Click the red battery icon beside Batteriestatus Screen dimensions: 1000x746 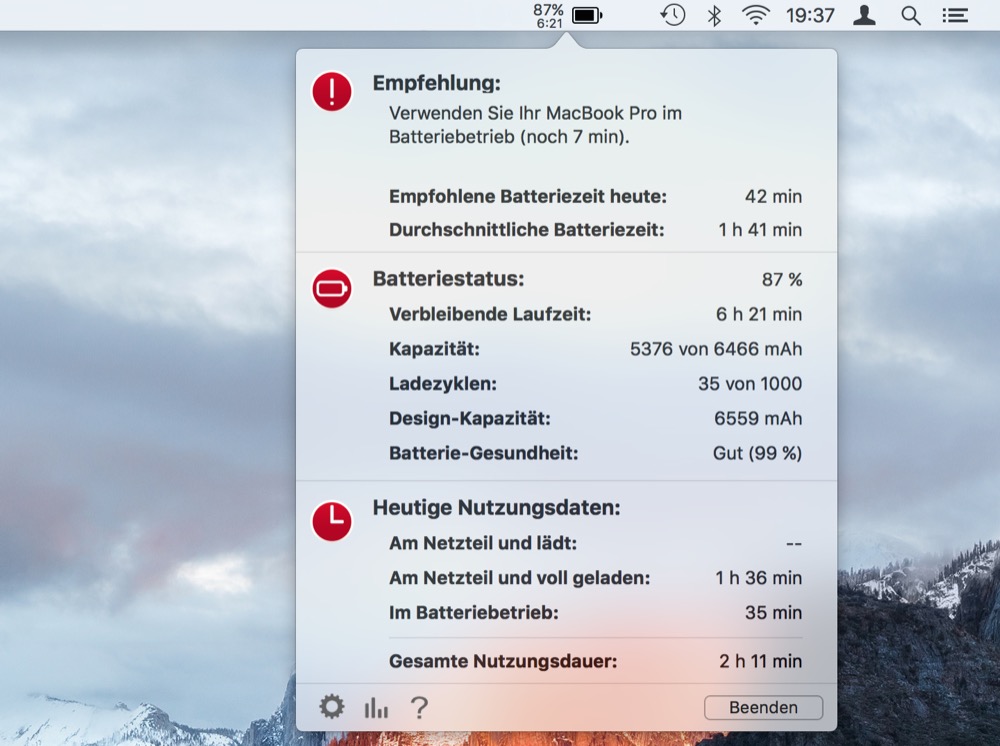(332, 289)
